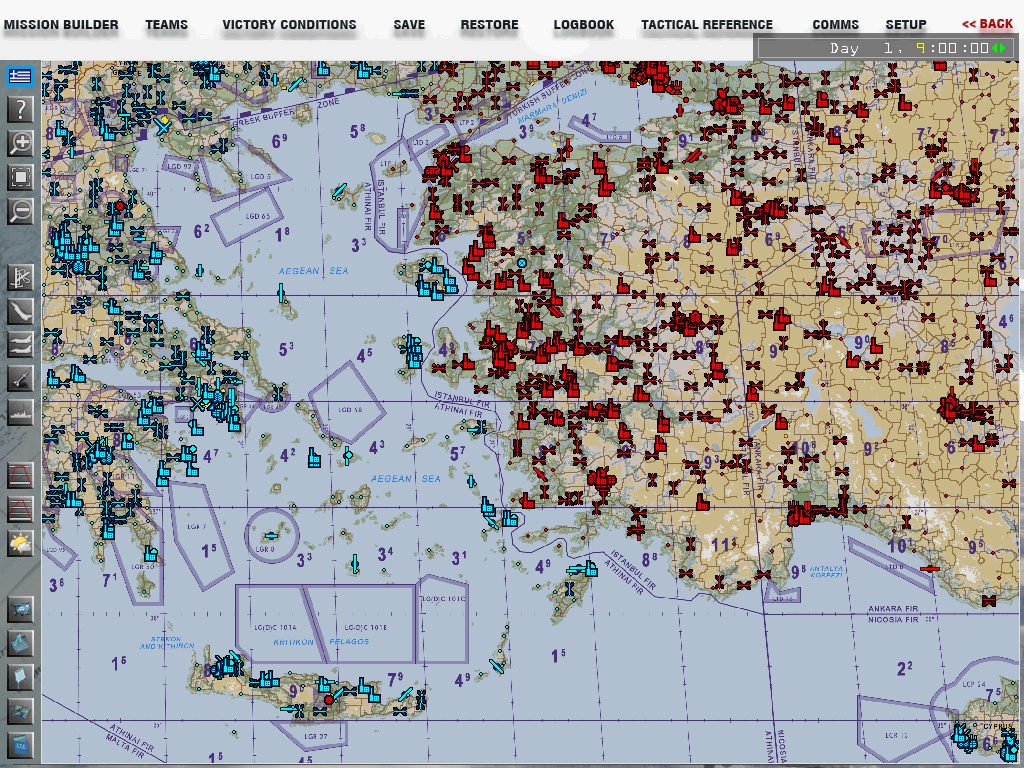
Task: Select the yellow hour digit 9 in the clock
Action: [920, 48]
